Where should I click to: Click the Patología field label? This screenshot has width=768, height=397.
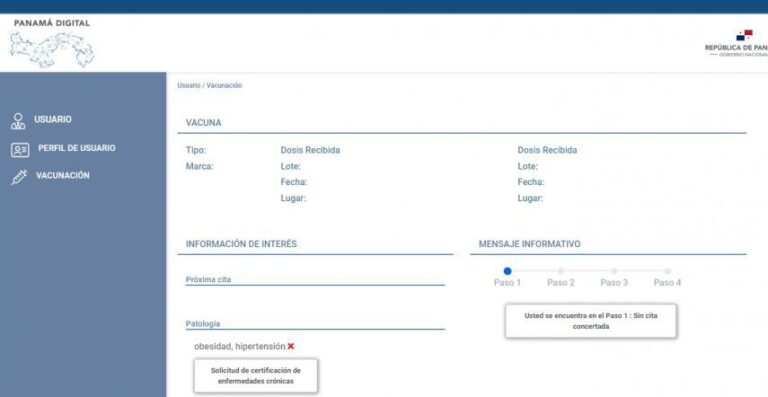point(203,324)
